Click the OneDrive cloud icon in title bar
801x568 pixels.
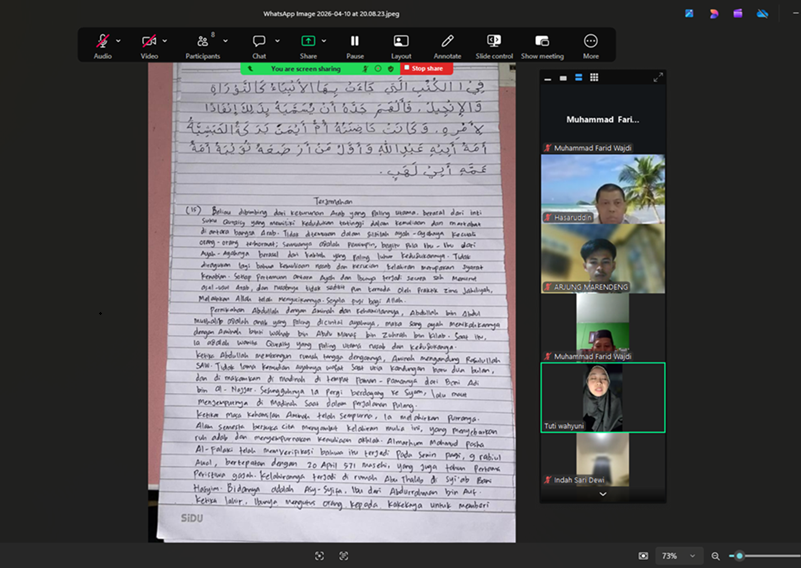coord(762,14)
